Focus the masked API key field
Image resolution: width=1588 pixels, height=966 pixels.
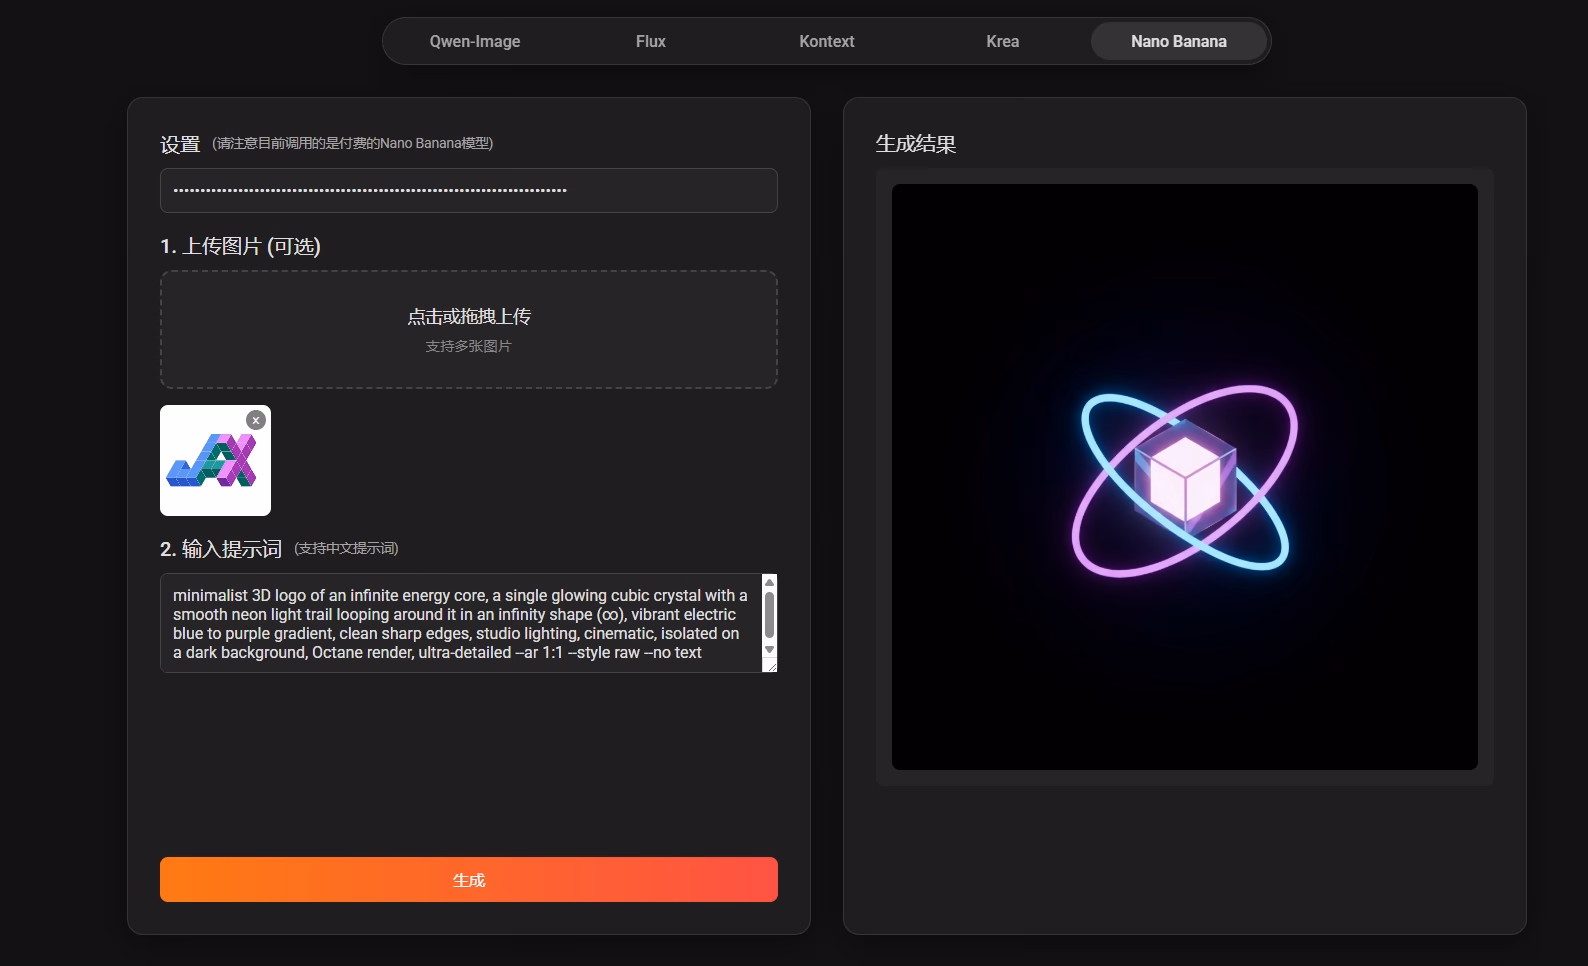pos(468,191)
